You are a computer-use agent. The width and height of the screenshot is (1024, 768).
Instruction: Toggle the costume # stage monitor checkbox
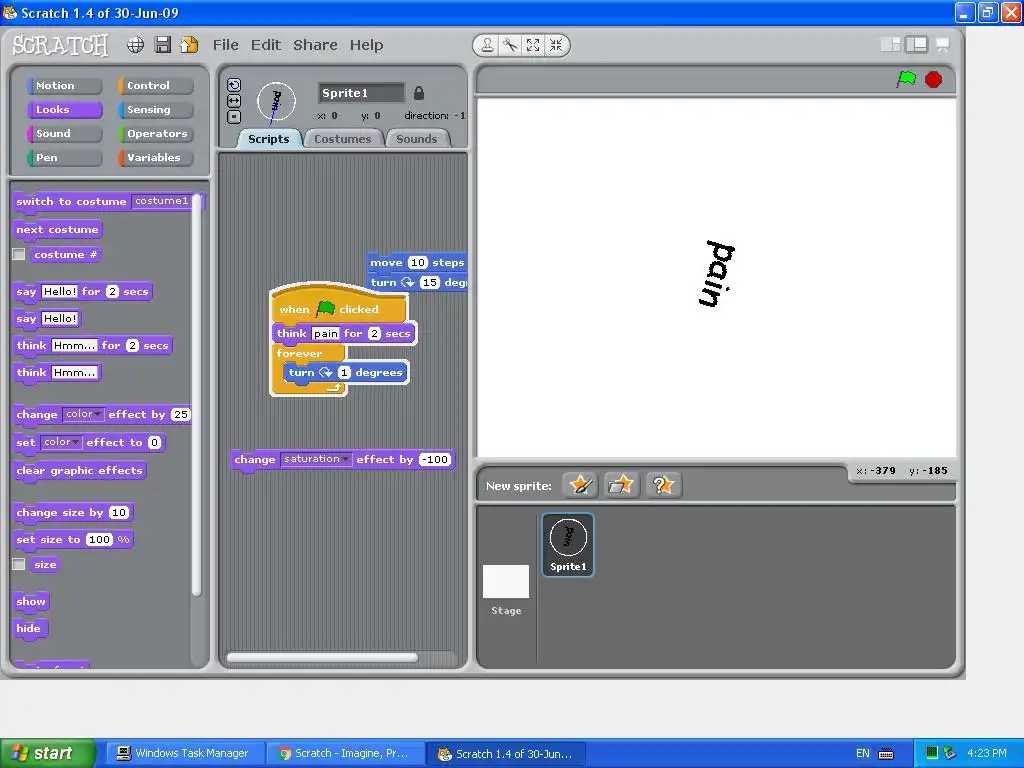tap(19, 254)
